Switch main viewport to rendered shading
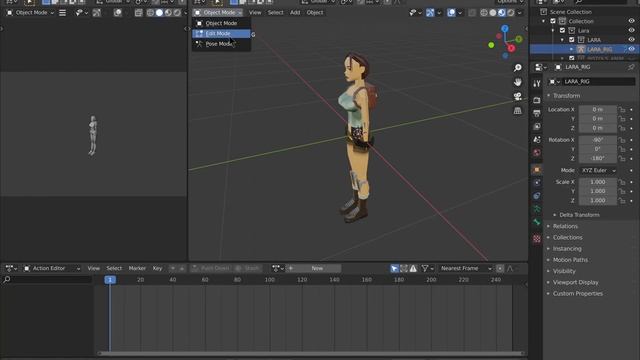This screenshot has height=360, width=640. [511, 13]
